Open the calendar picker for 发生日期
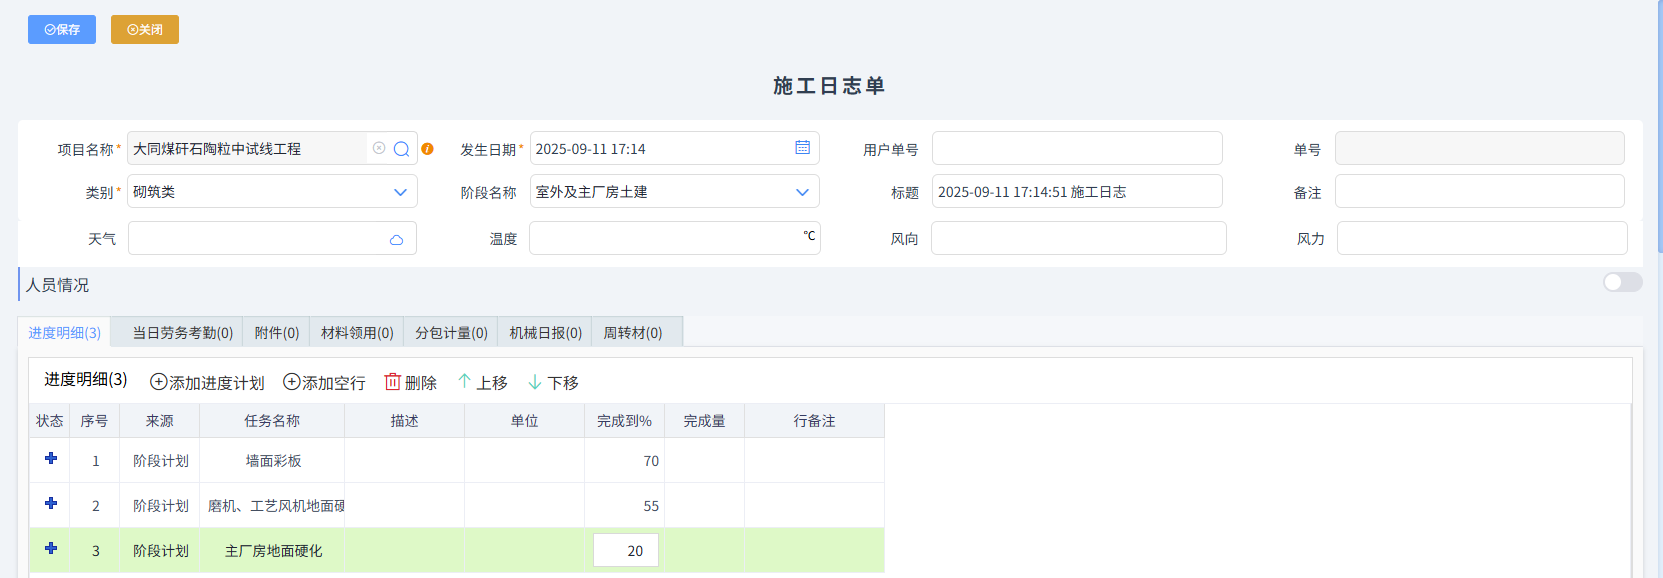The height and width of the screenshot is (578, 1663). 802,148
